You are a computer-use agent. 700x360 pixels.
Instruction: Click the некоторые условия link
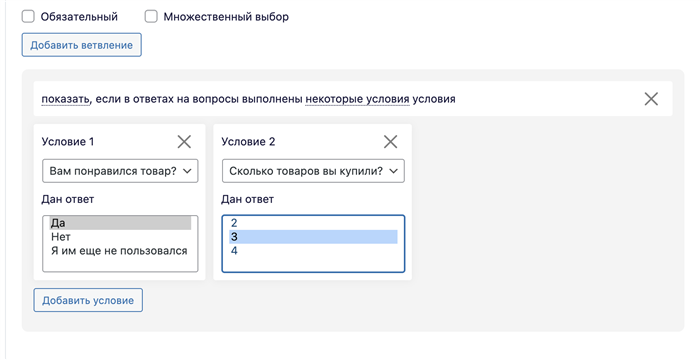point(357,99)
